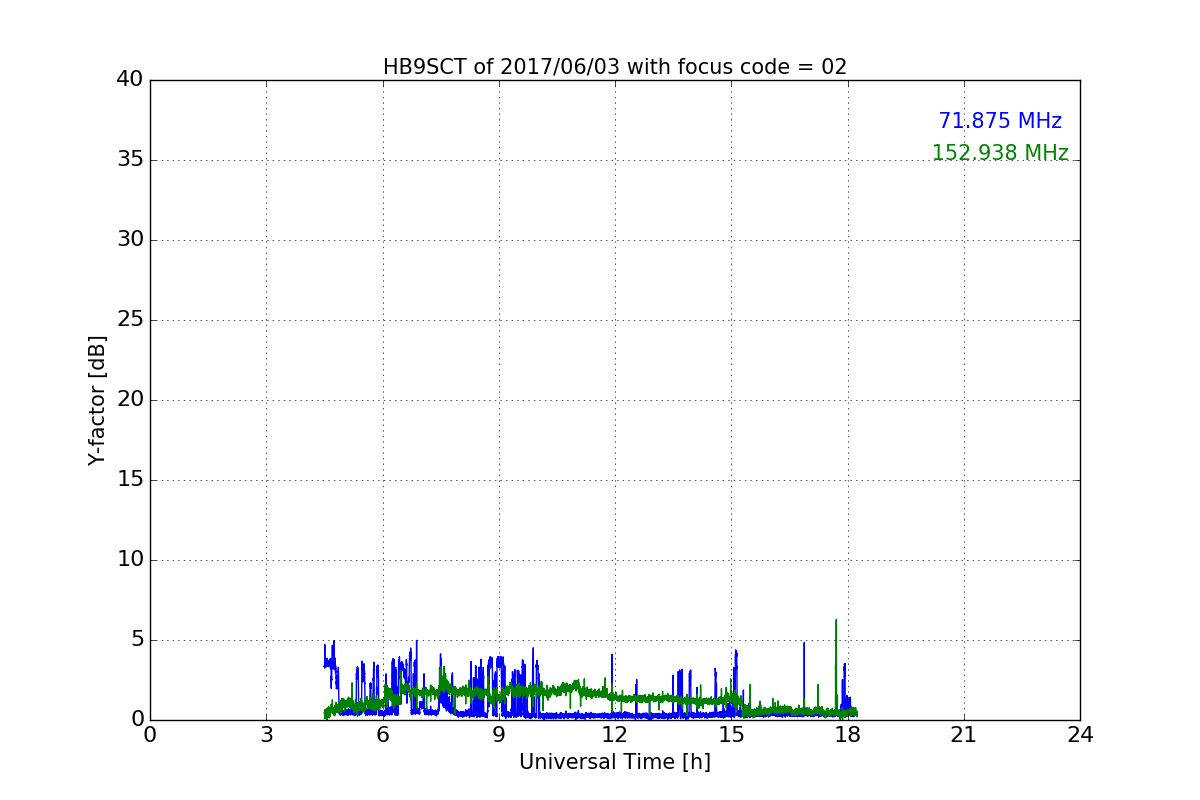Click the x-axis tick label '9'

[499, 734]
